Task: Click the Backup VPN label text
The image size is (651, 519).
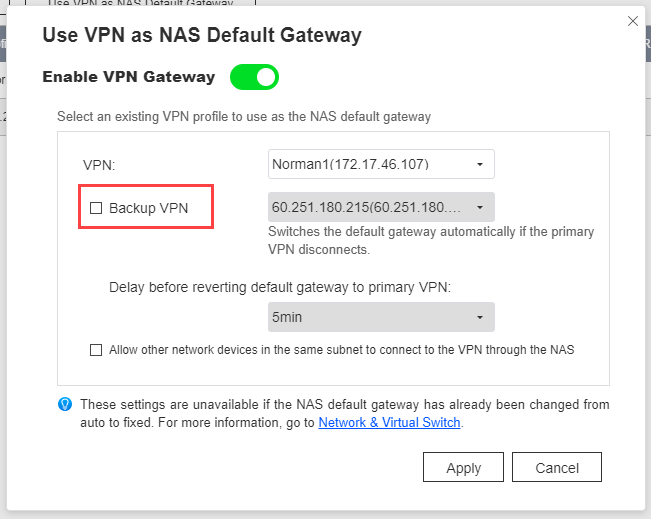Action: click(149, 208)
